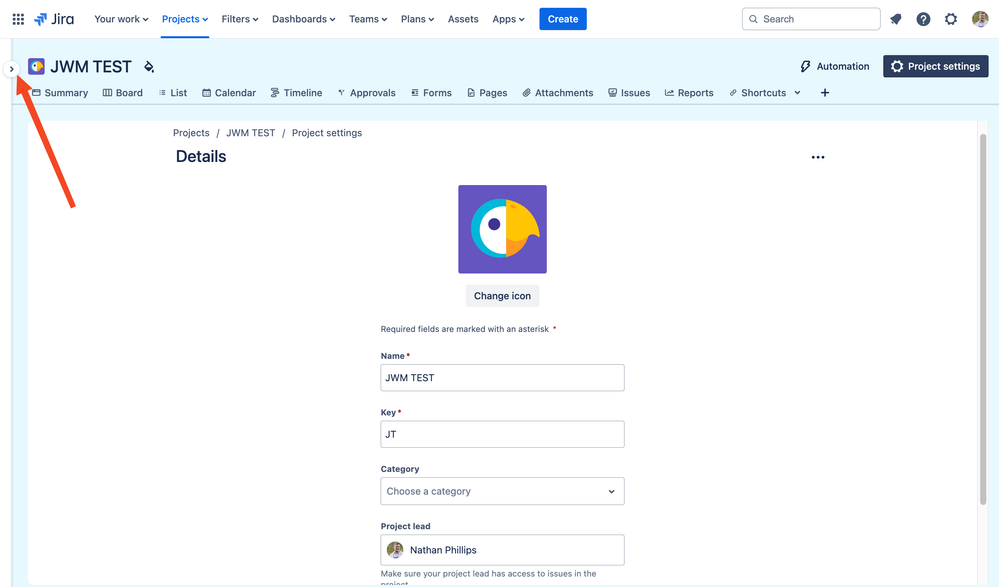Open Filters dropdown menu
This screenshot has width=999, height=587.
pos(240,19)
